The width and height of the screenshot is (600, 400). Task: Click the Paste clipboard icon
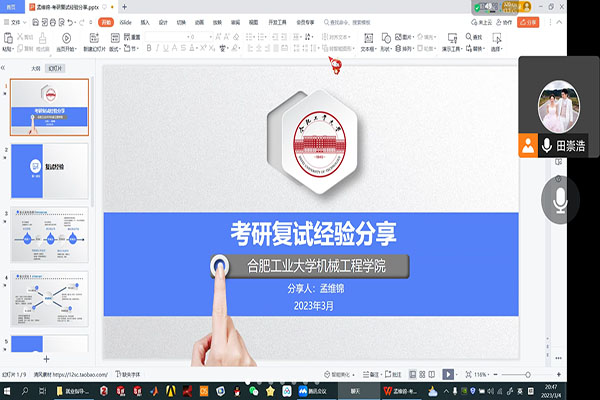pyautogui.click(x=8, y=38)
